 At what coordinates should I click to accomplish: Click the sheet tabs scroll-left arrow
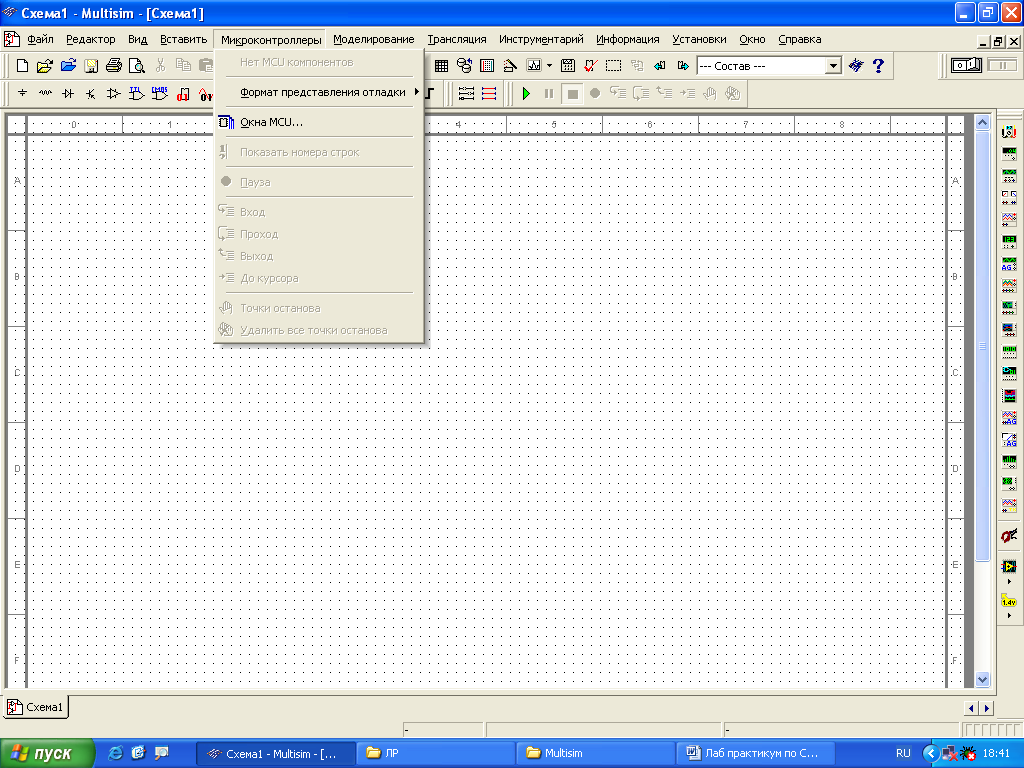click(x=971, y=708)
